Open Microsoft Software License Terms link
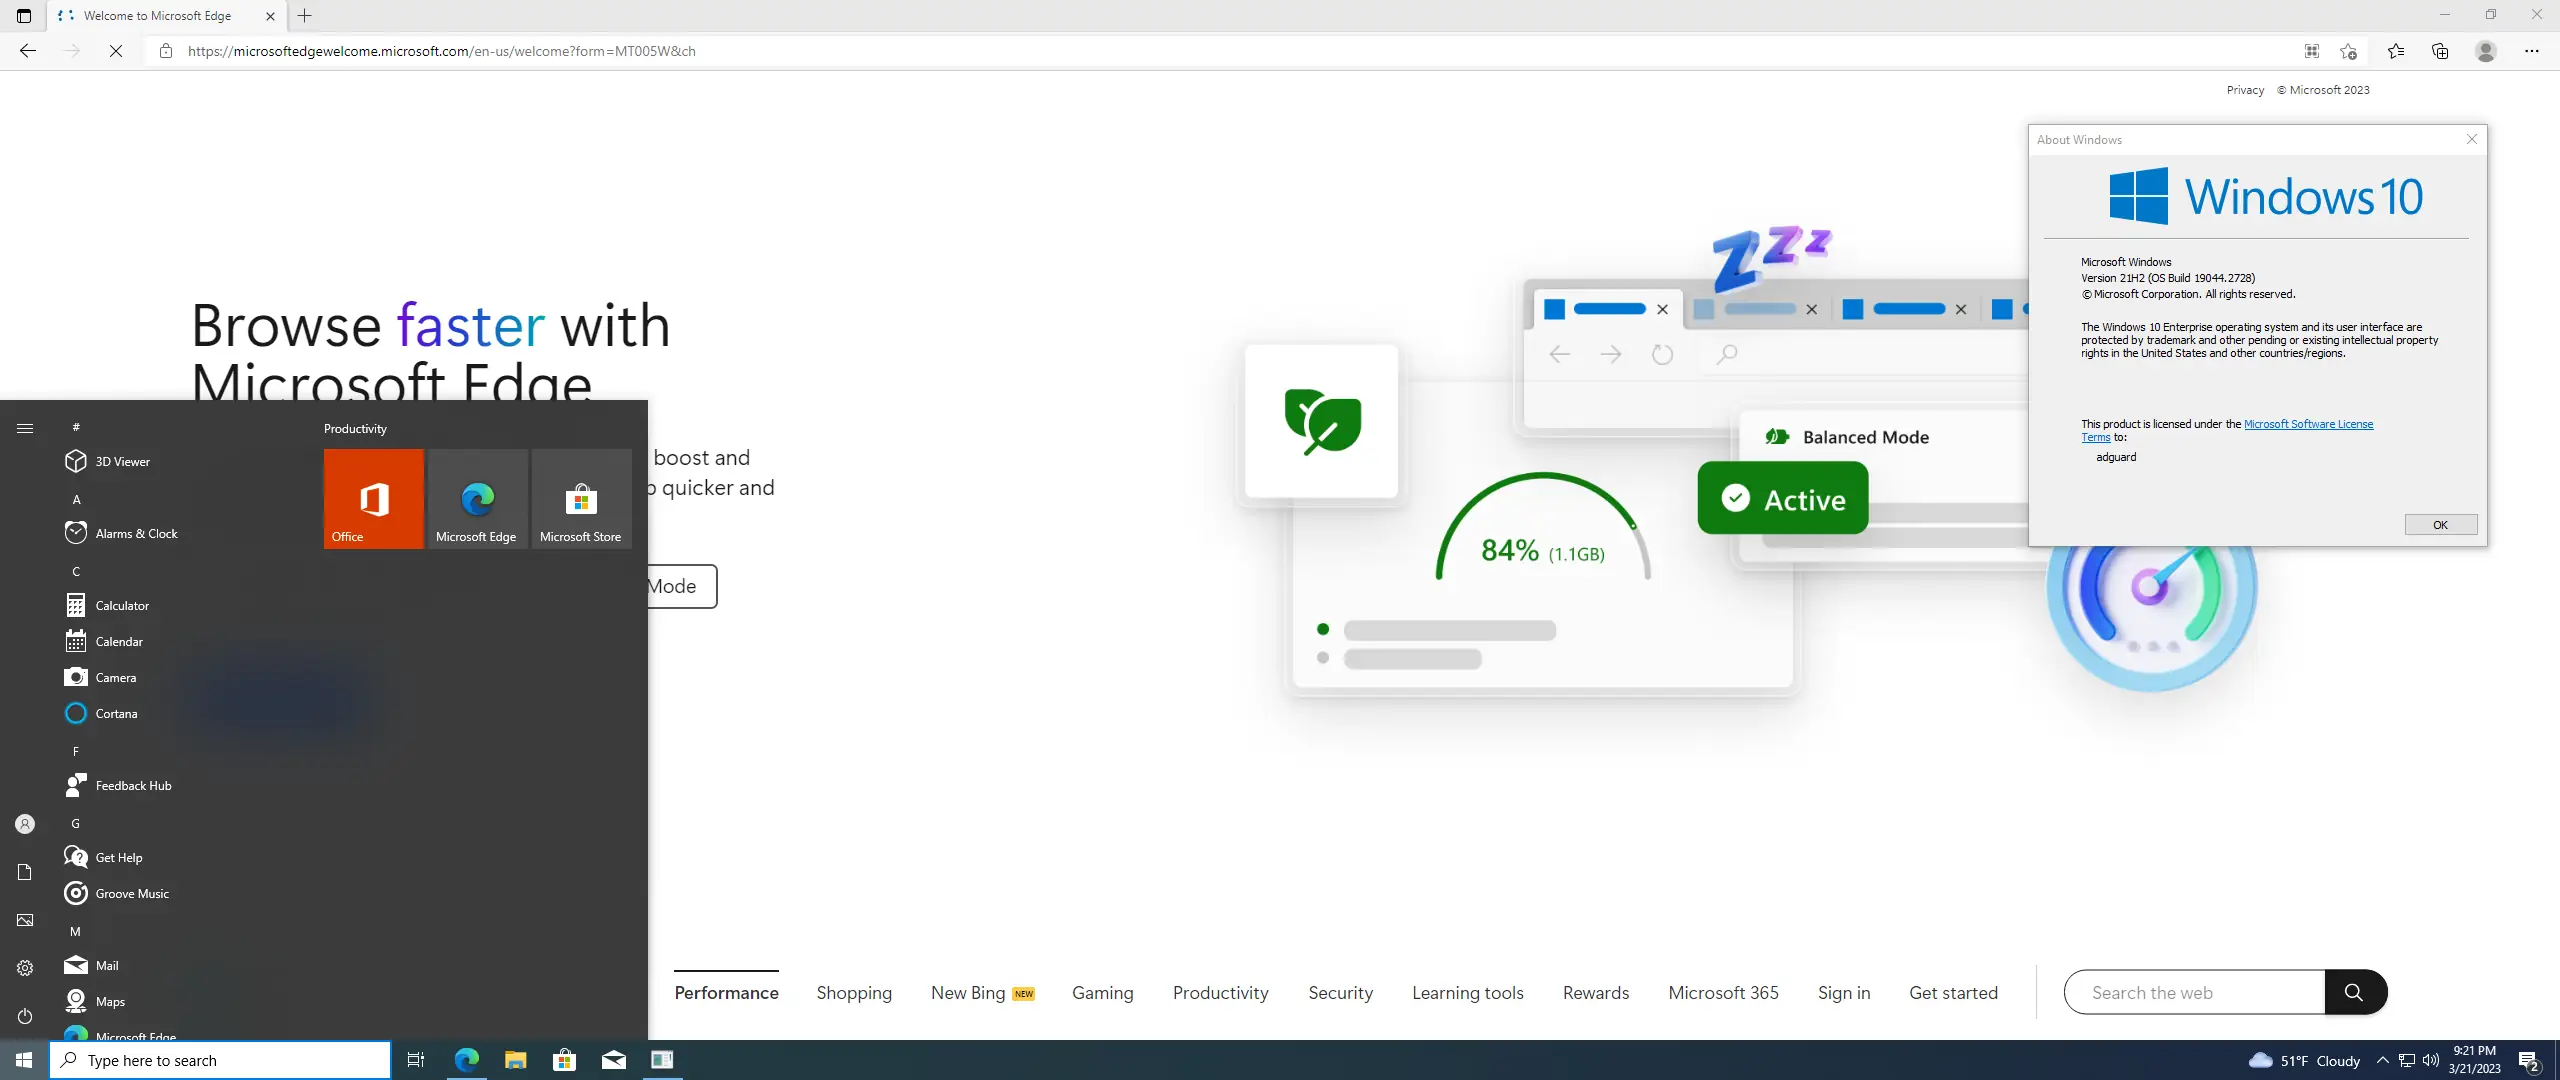Screen dimensions: 2560x1080 pos(2308,424)
